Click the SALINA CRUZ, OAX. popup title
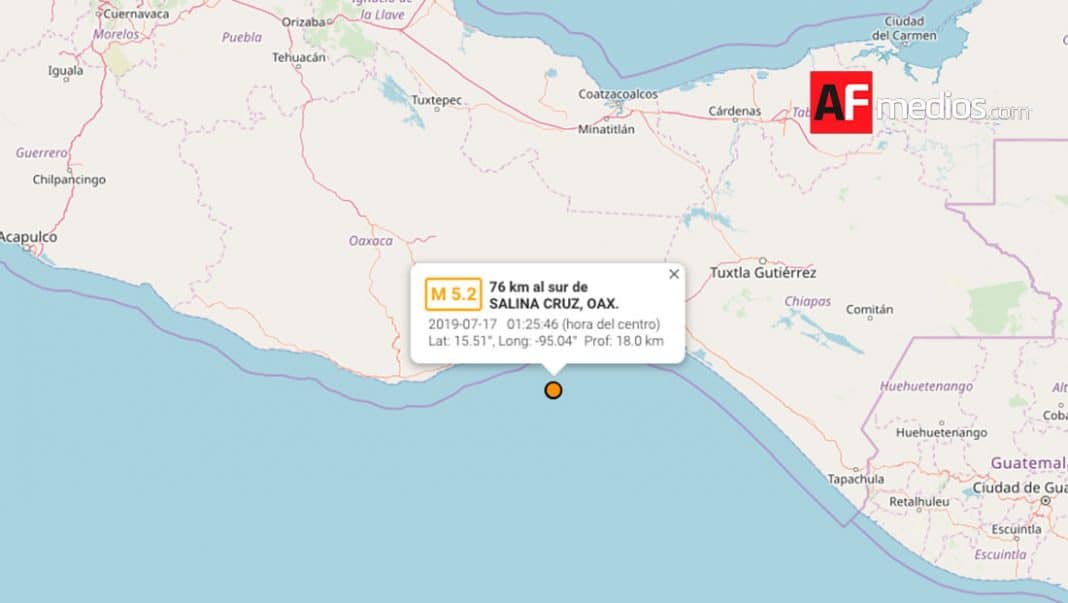The height and width of the screenshot is (603, 1068). 553,304
